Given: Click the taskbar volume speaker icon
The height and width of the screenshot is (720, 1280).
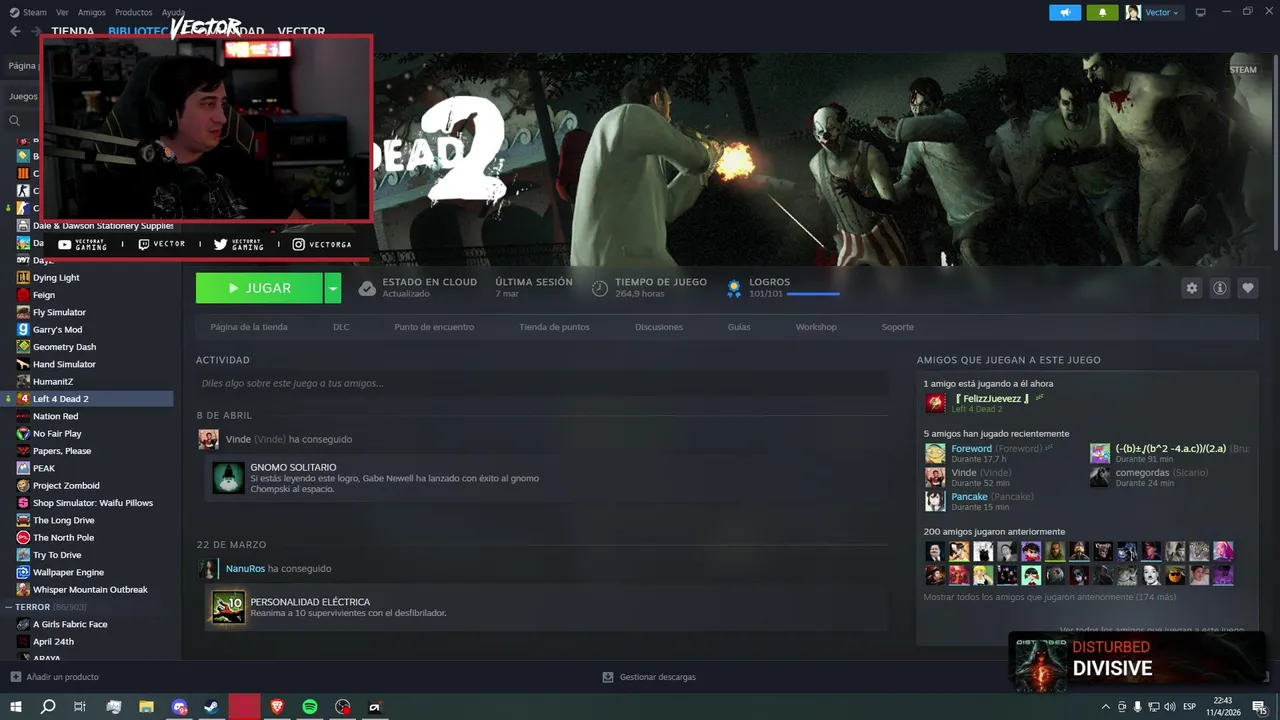Looking at the screenshot, I should [x=1170, y=707].
